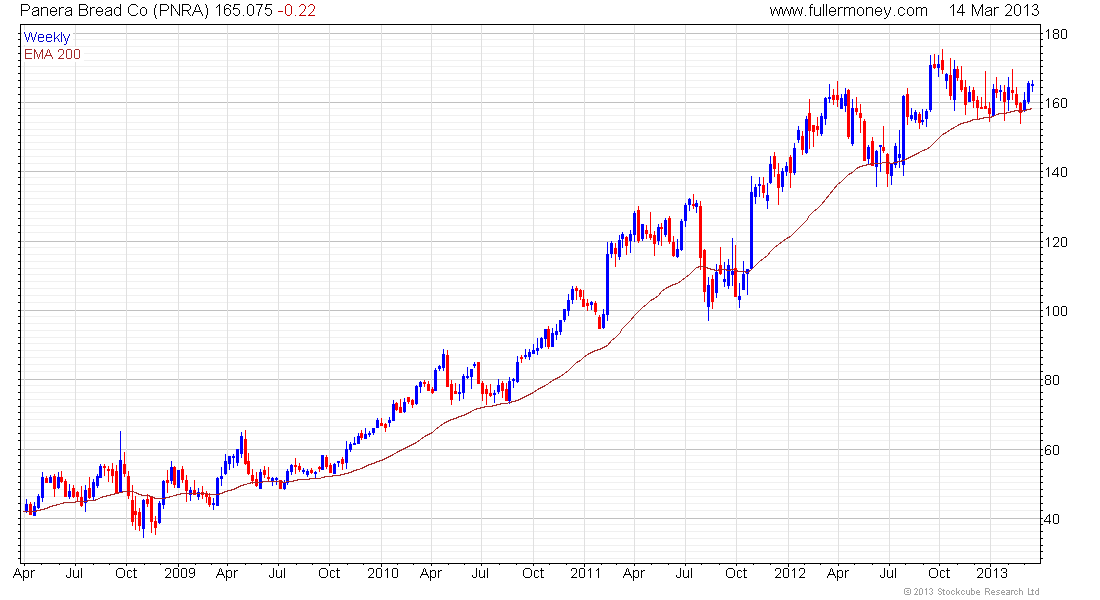Click the 40 price axis label
This screenshot has width=1100, height=600.
pos(1052,519)
